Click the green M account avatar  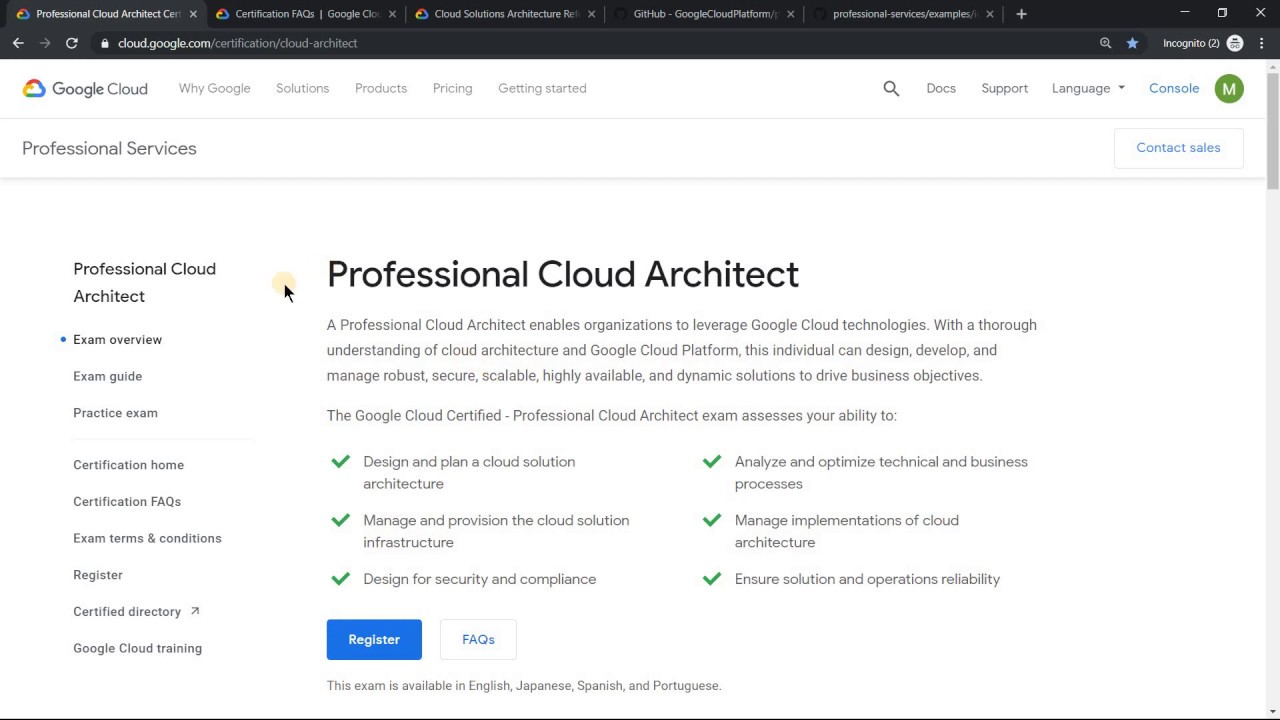[1229, 88]
